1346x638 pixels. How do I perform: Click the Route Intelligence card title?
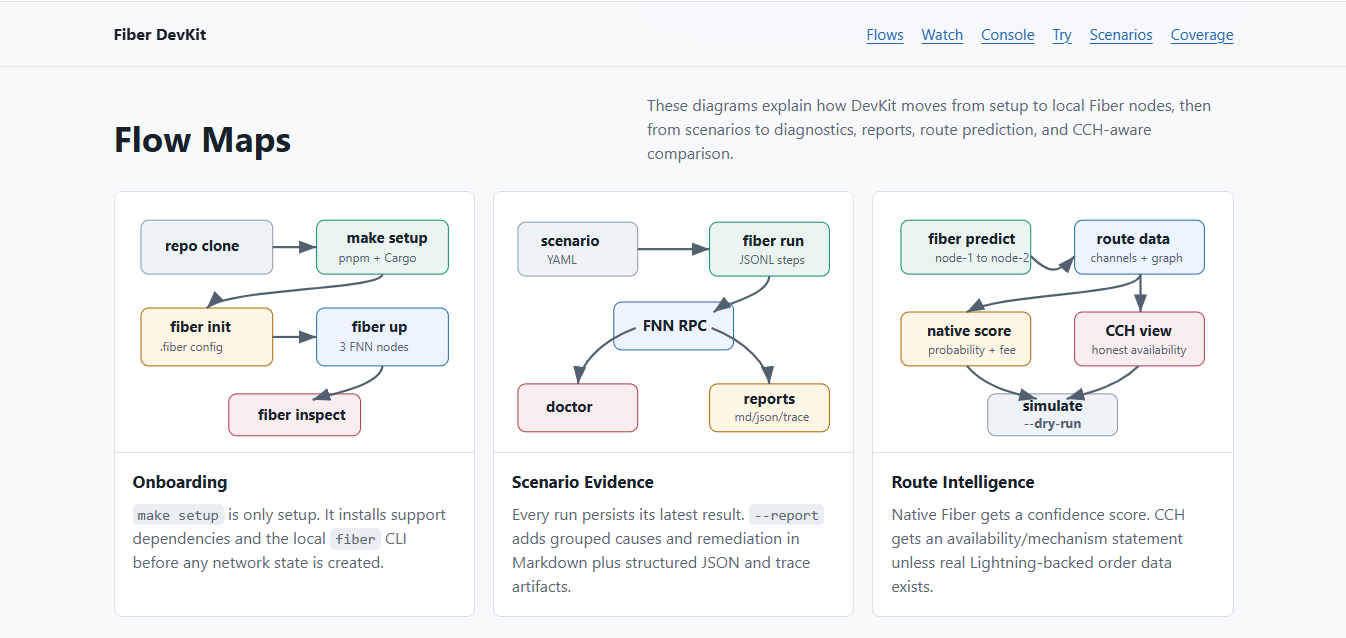pyautogui.click(x=963, y=482)
